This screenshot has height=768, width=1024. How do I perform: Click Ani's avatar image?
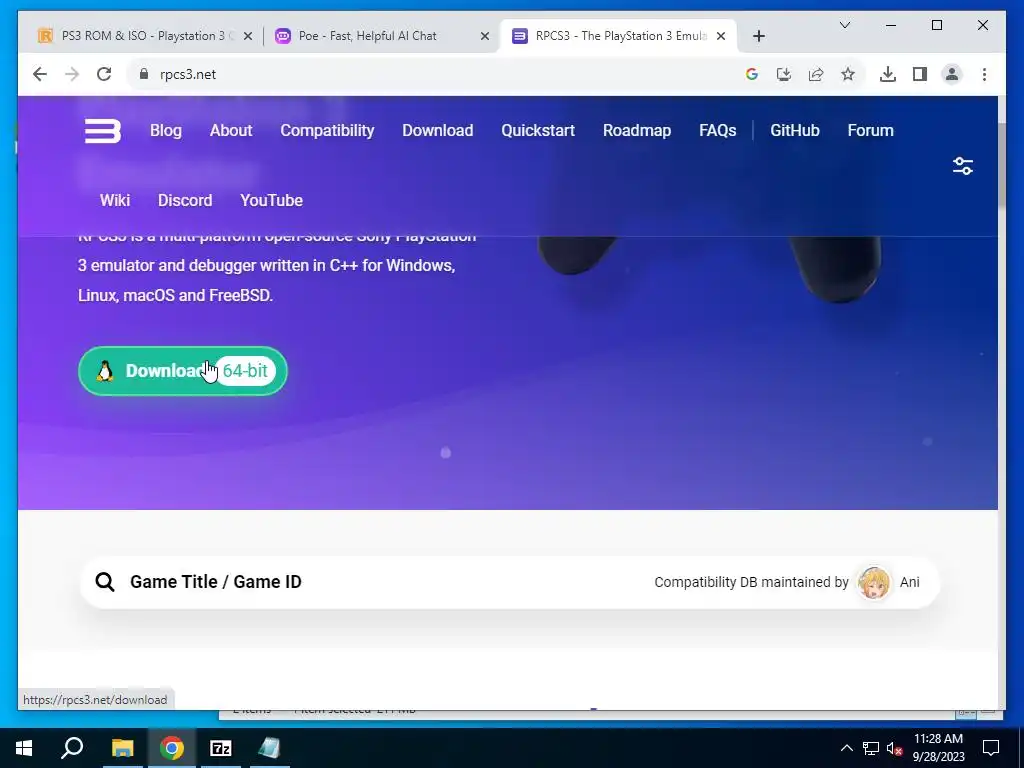click(874, 583)
